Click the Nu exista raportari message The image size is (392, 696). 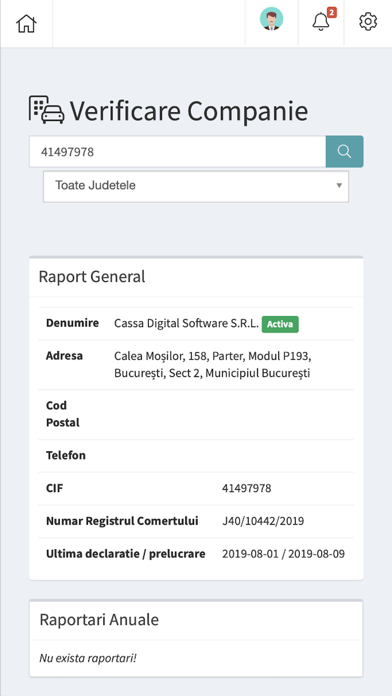pos(88,658)
